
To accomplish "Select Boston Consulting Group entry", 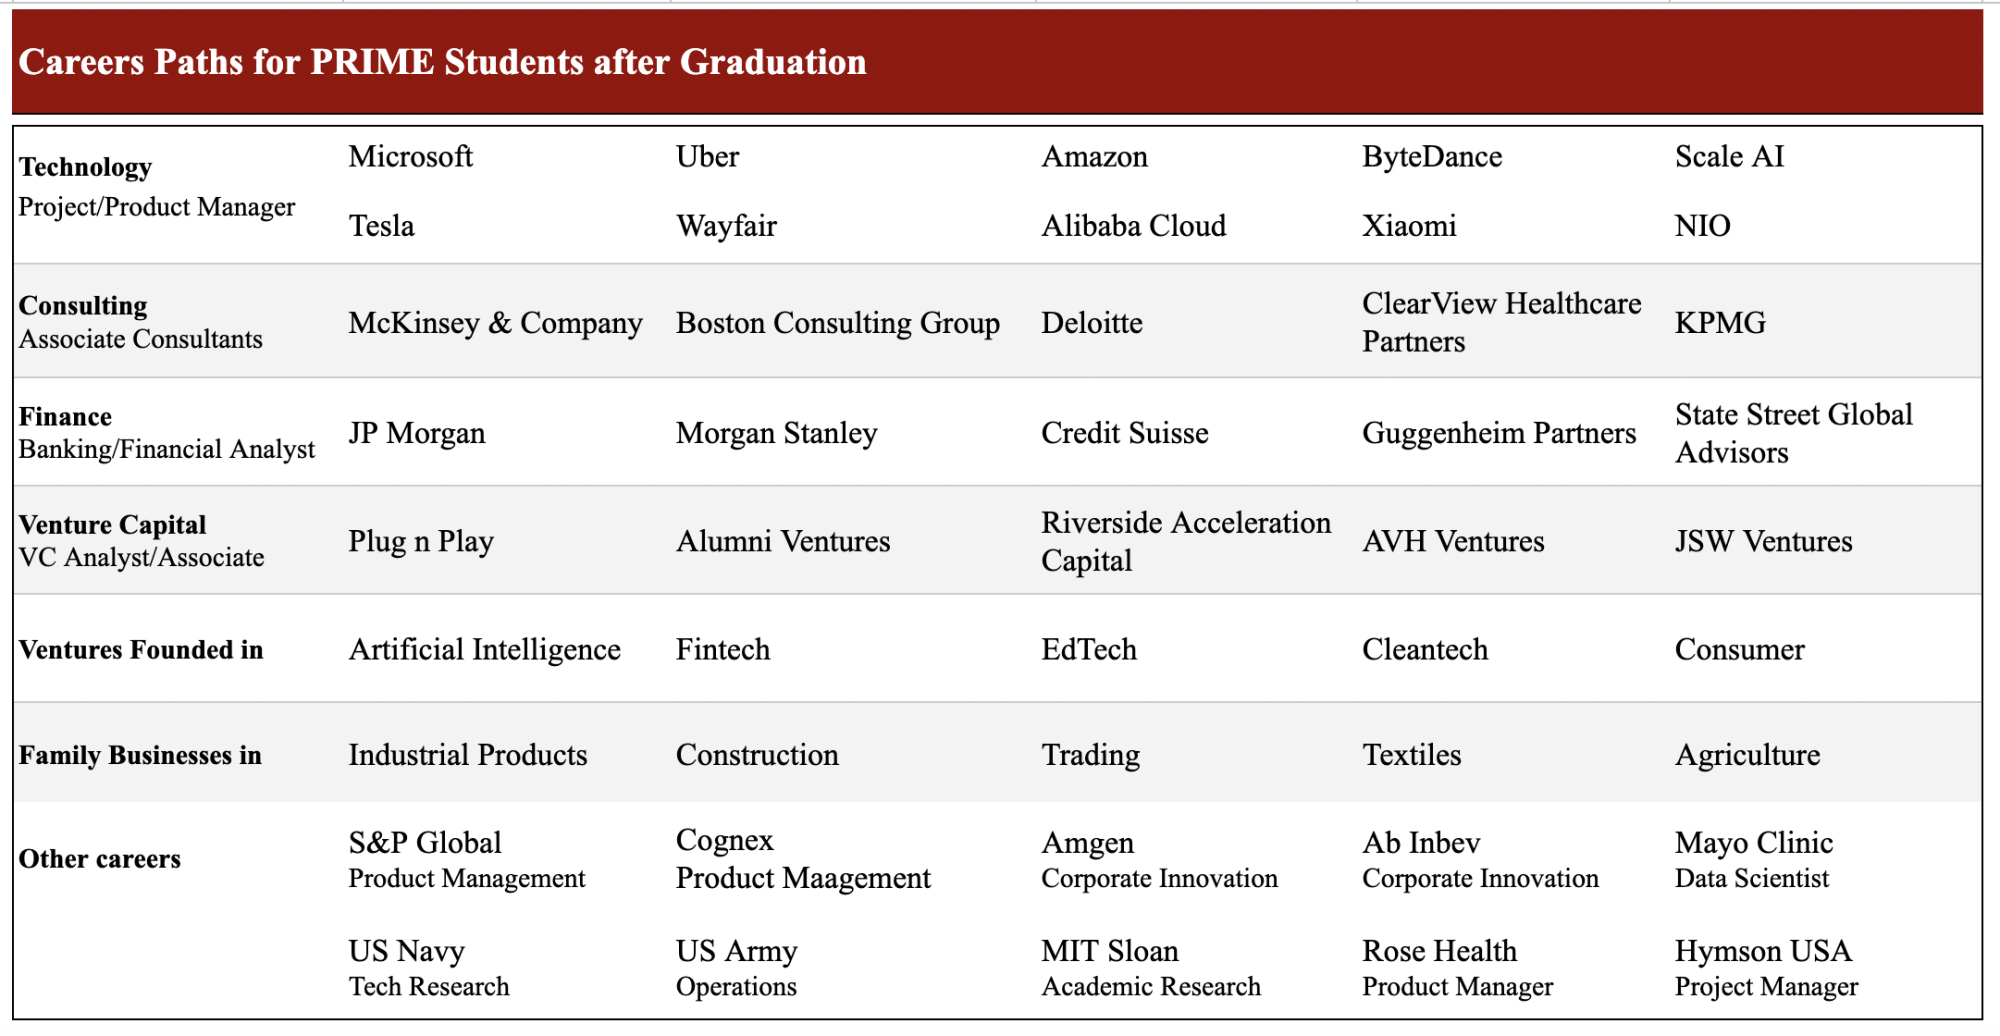I will [837, 323].
